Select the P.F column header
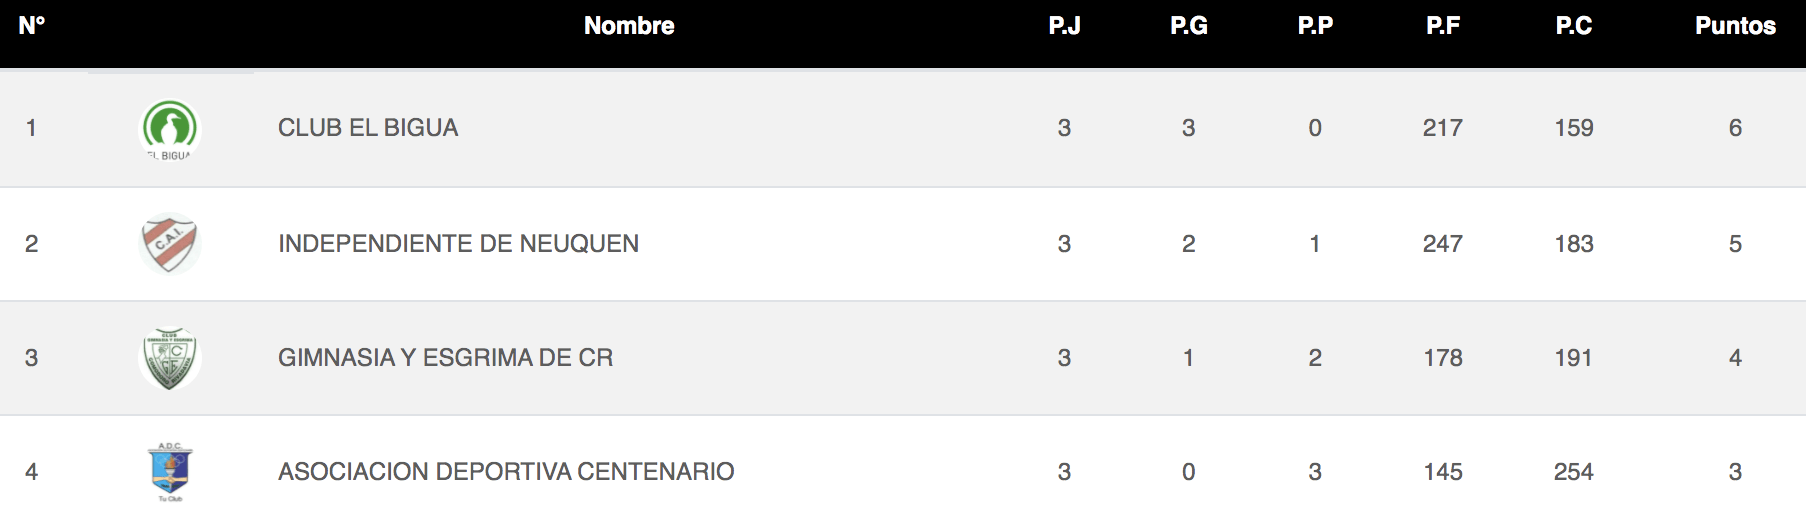This screenshot has height=528, width=1806. [x=1443, y=26]
